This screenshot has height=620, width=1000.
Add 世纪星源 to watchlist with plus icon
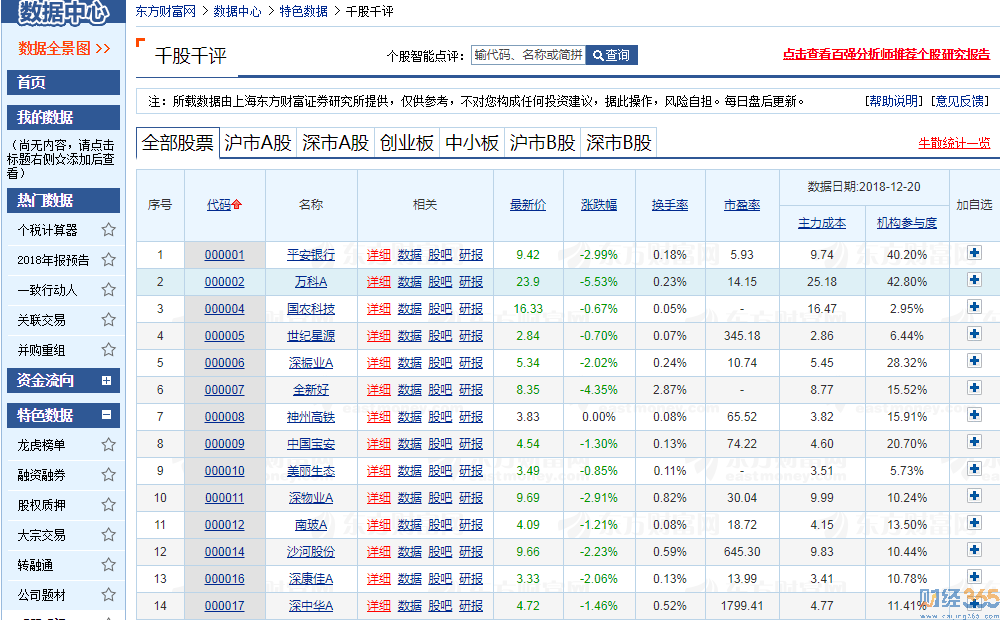pyautogui.click(x=974, y=334)
